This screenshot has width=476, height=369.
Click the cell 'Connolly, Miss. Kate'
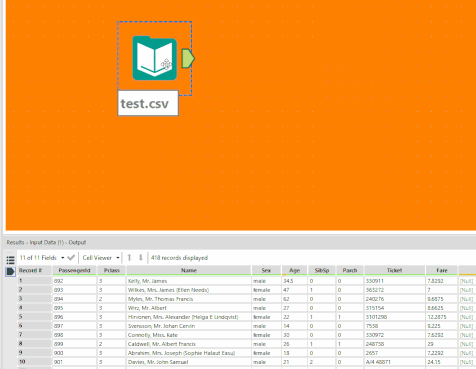pyautogui.click(x=189, y=335)
